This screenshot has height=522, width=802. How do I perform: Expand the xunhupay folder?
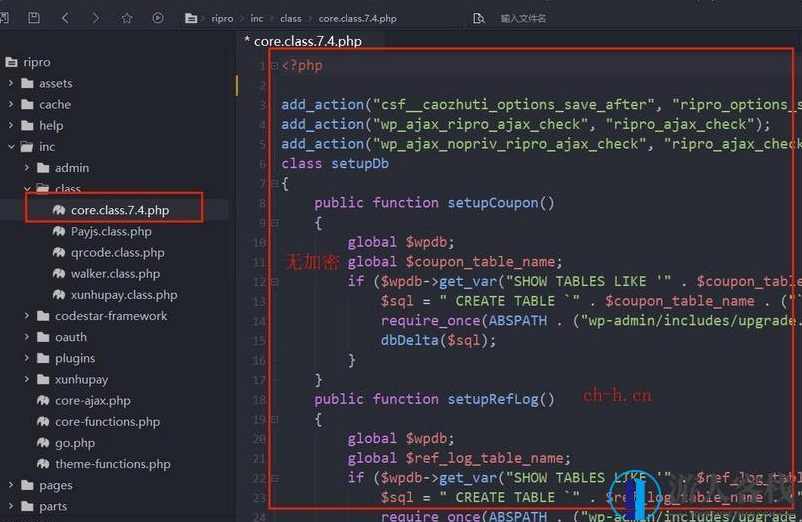tap(27, 379)
